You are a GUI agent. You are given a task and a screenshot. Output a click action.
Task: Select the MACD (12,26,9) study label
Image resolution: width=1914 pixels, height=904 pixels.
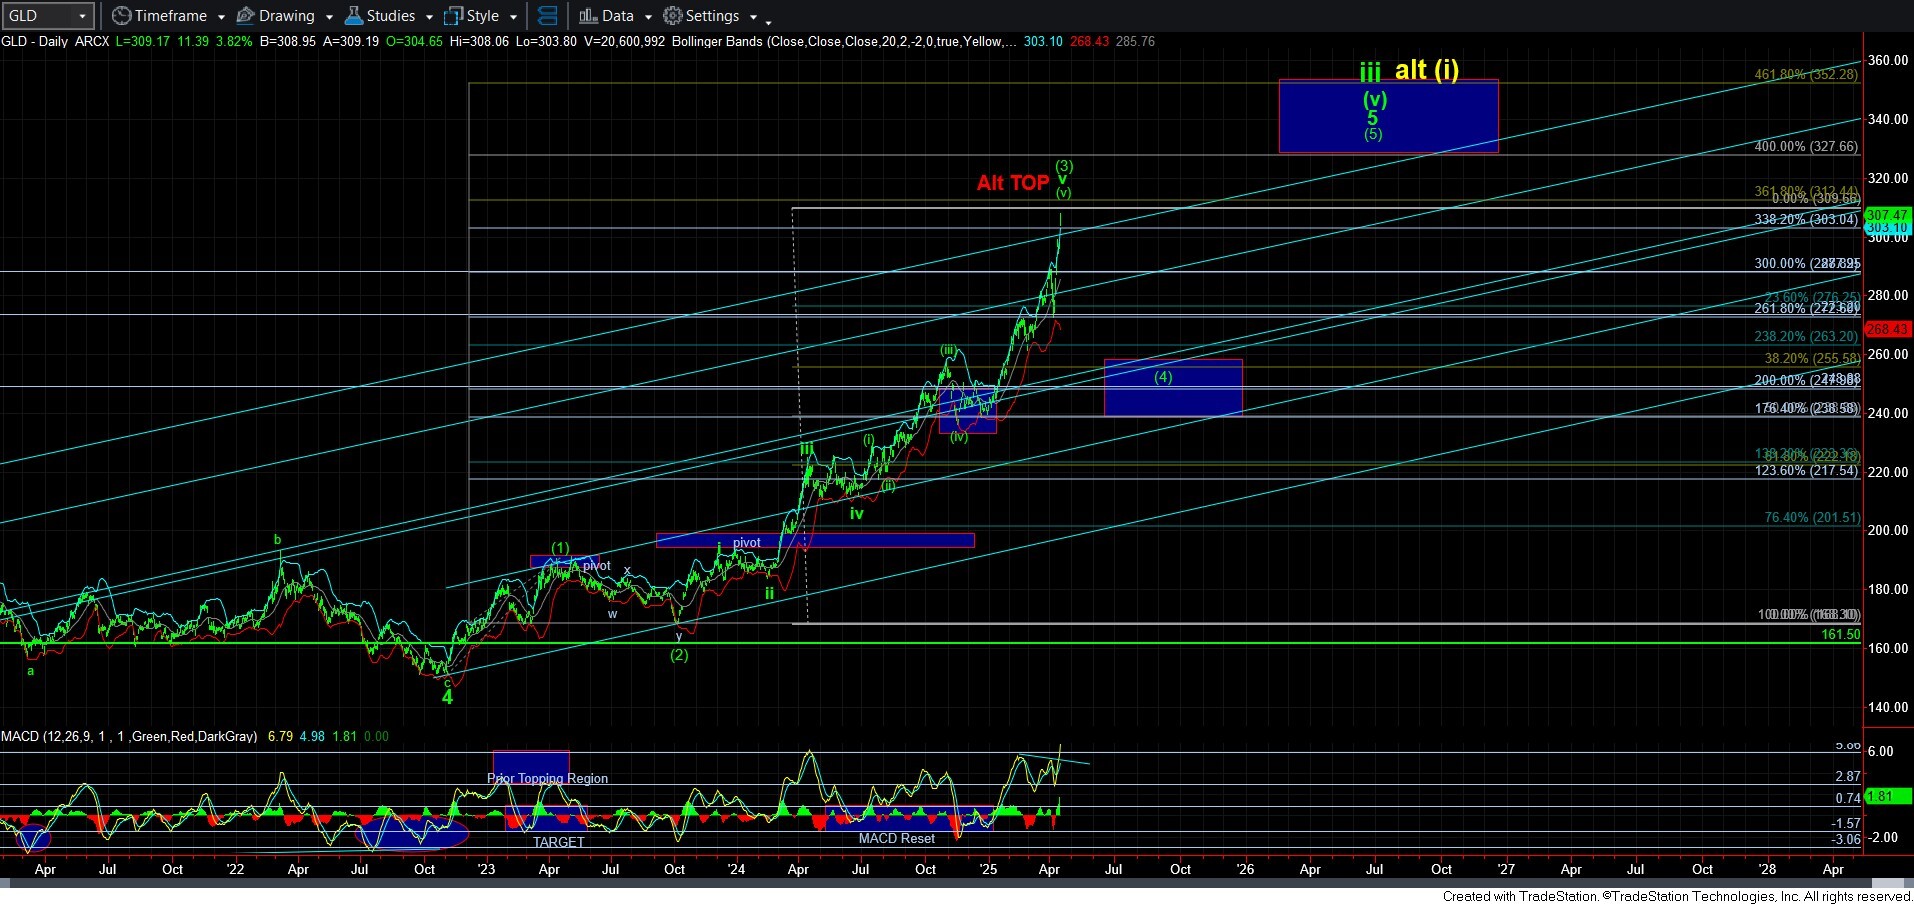pos(129,736)
